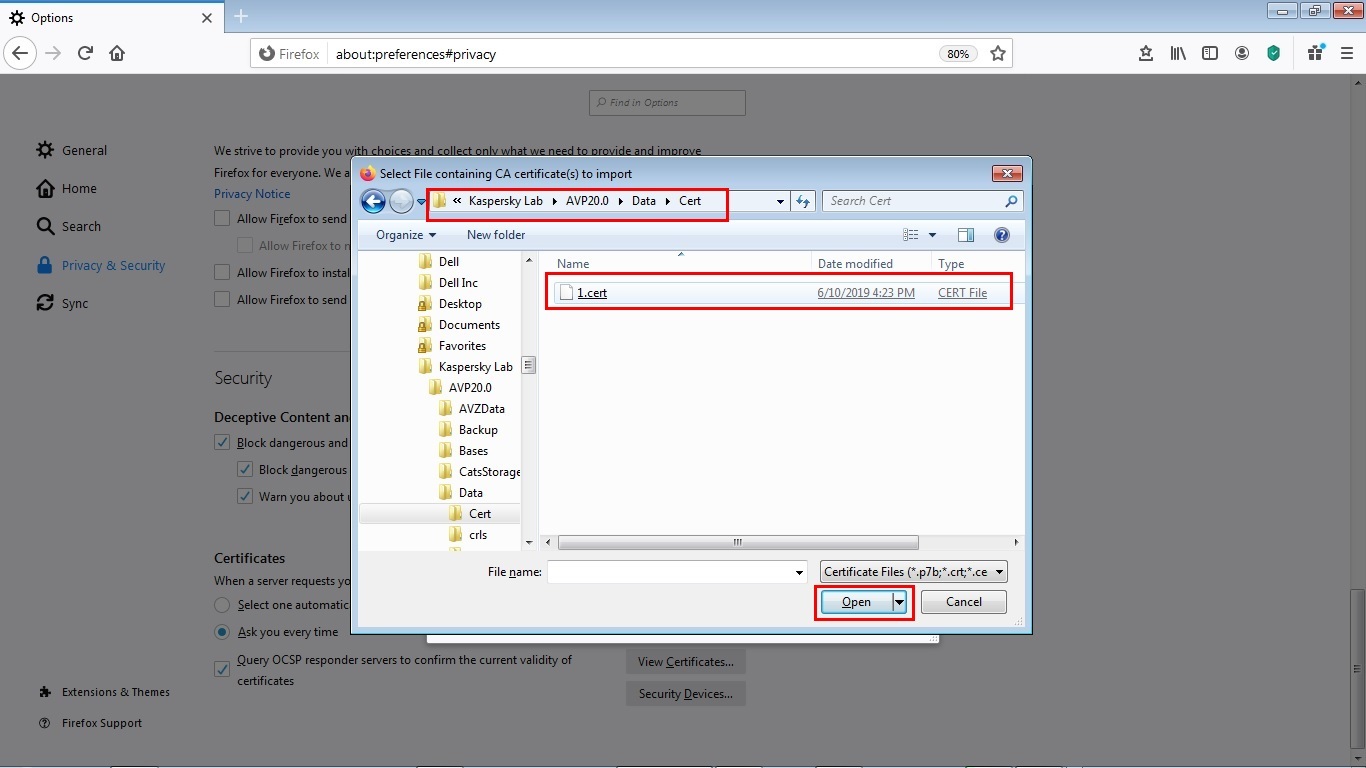The image size is (1366, 768).
Task: Click the search magnifier in Search Cert box
Action: [x=1011, y=201]
